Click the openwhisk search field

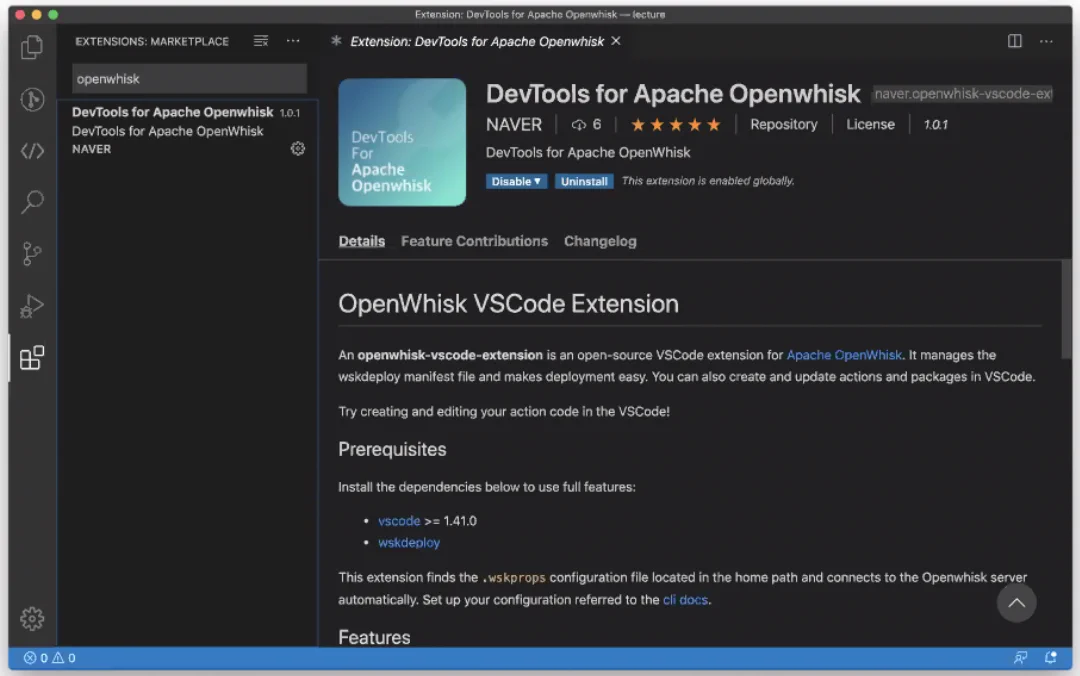[189, 79]
